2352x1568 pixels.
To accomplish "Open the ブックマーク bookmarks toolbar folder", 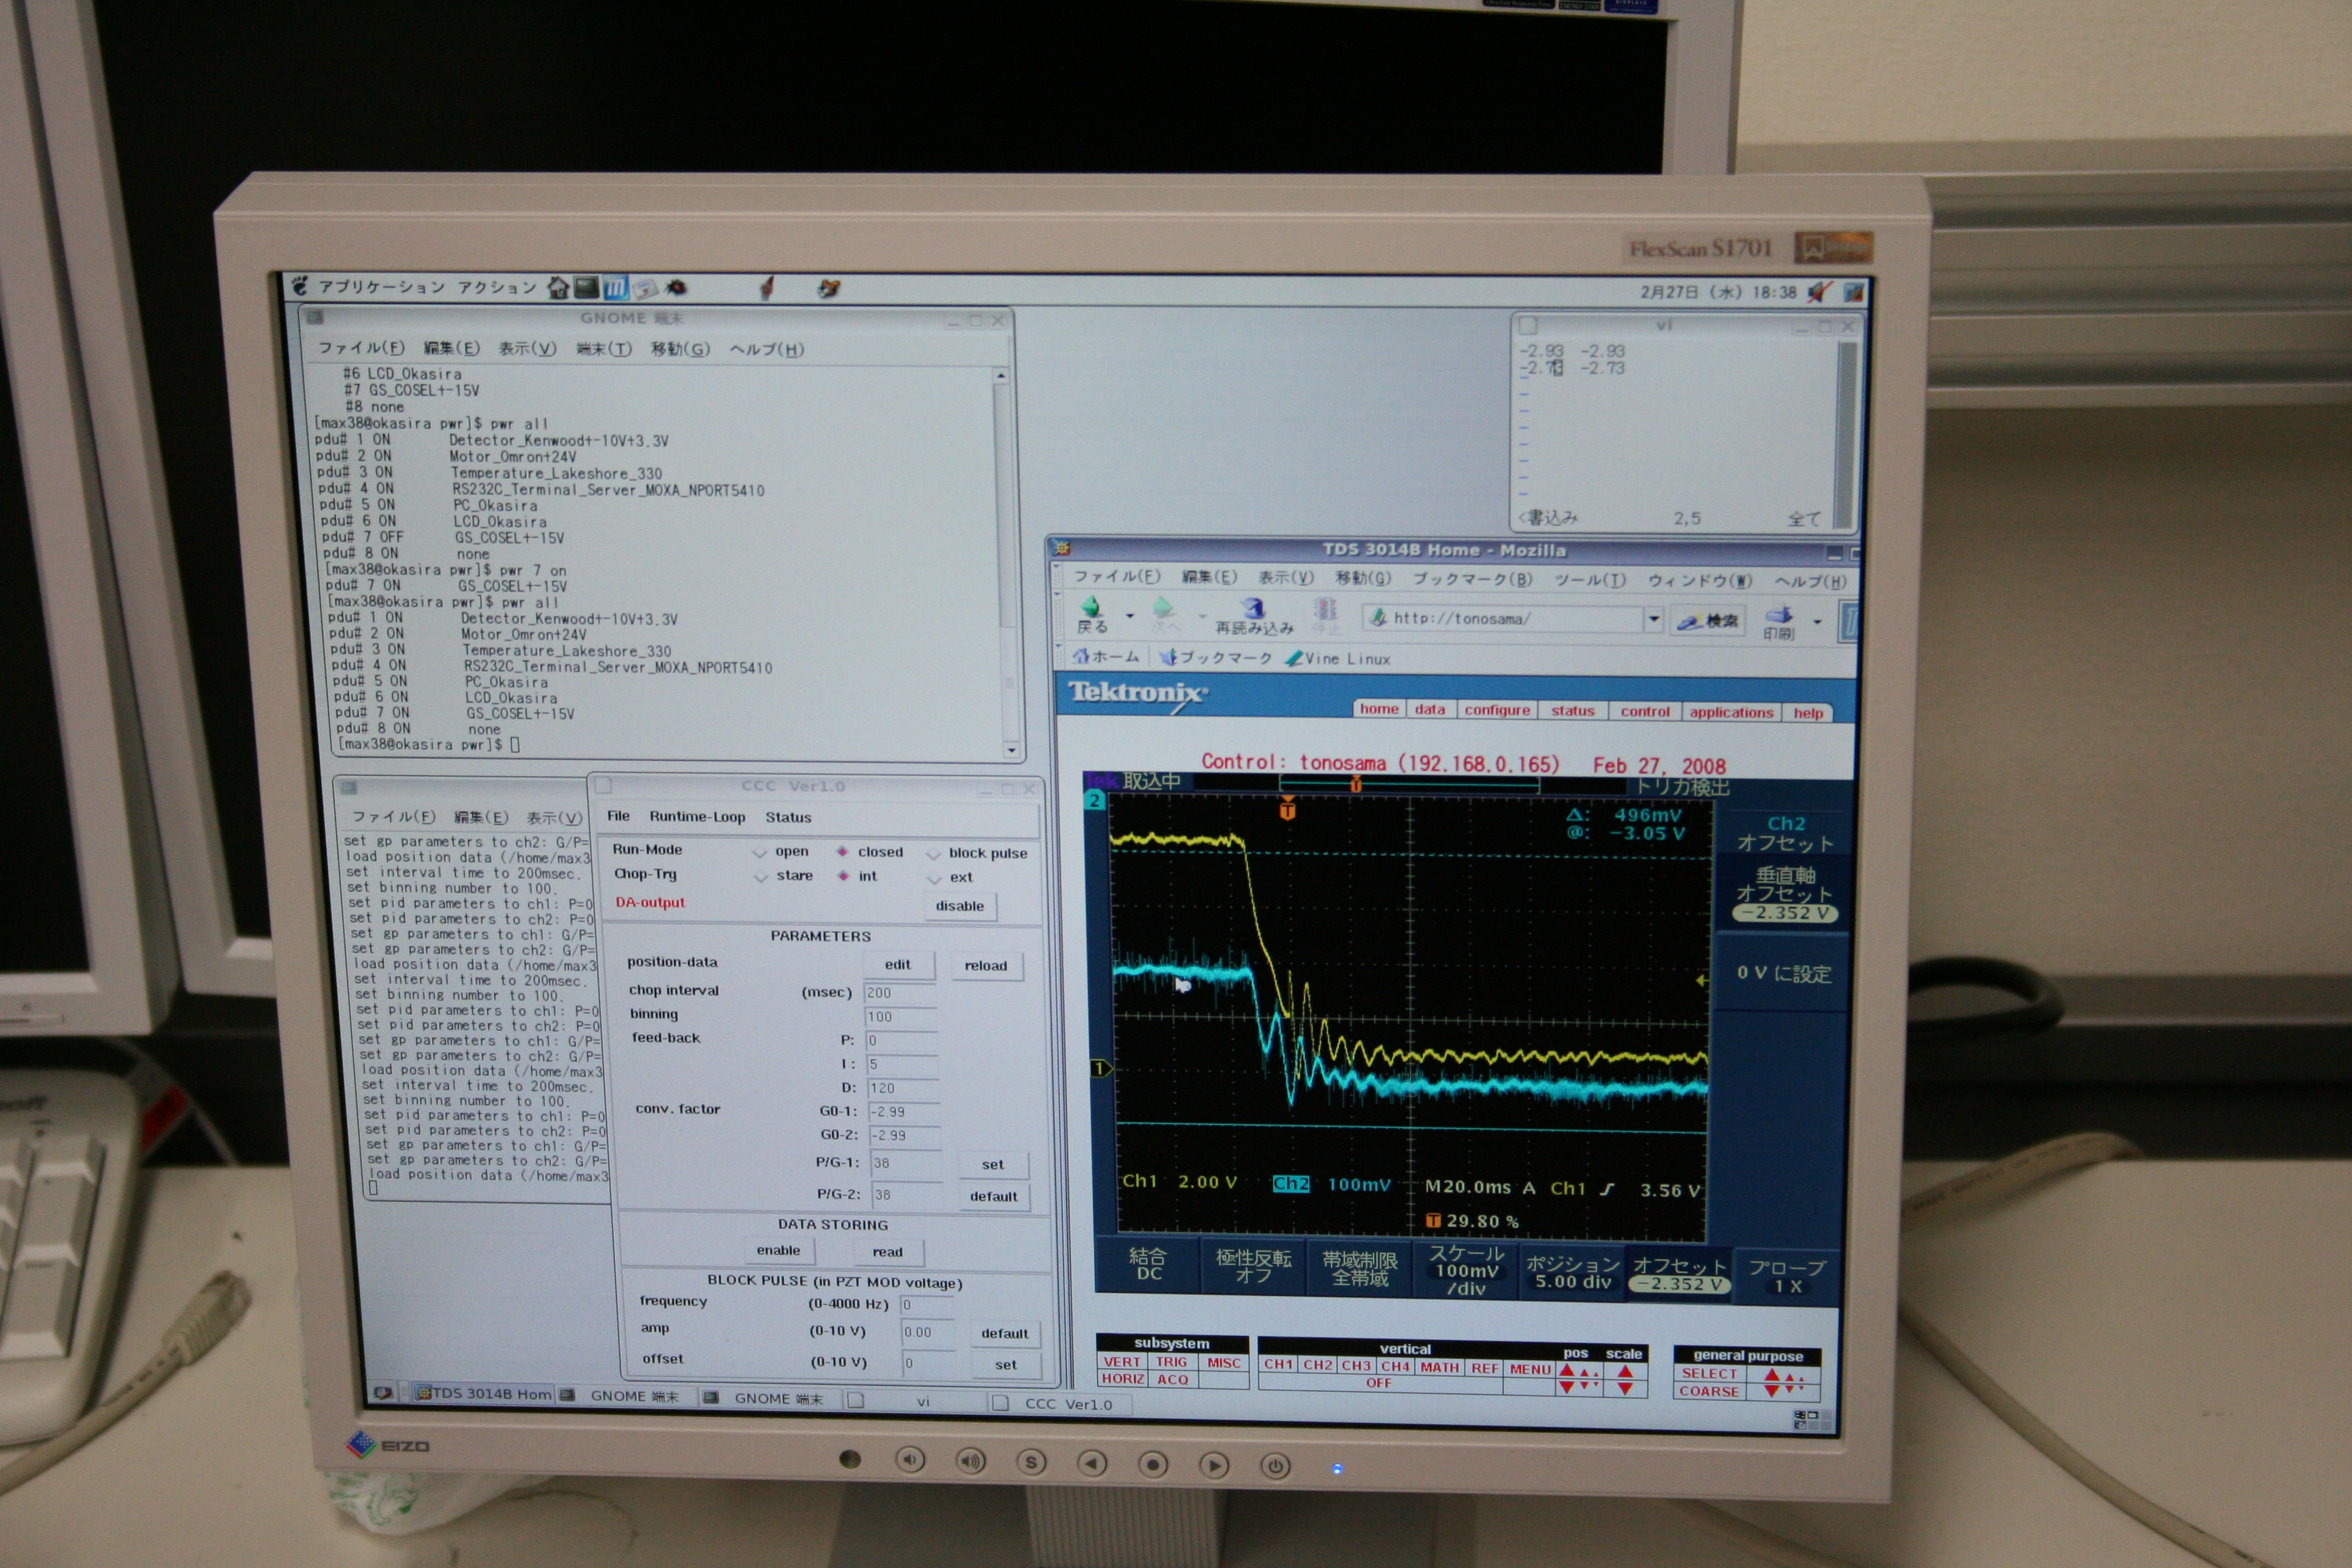I will click(1215, 657).
